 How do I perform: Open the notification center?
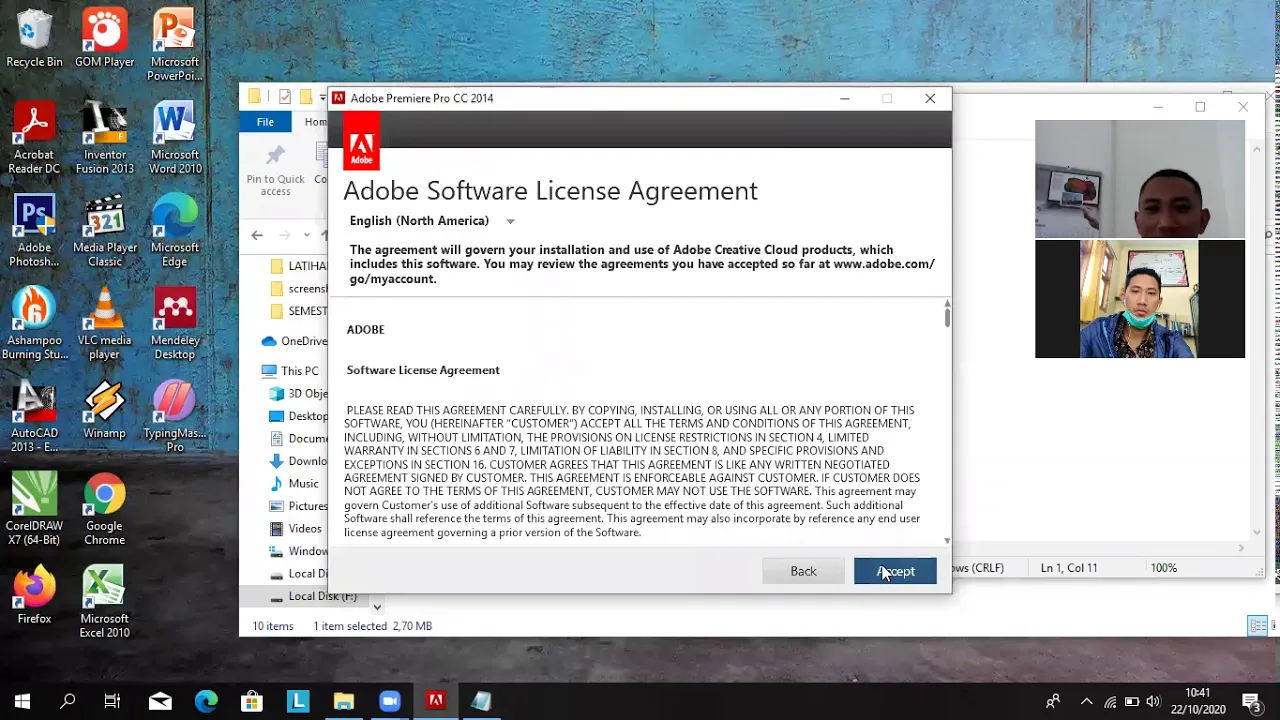click(x=1252, y=701)
